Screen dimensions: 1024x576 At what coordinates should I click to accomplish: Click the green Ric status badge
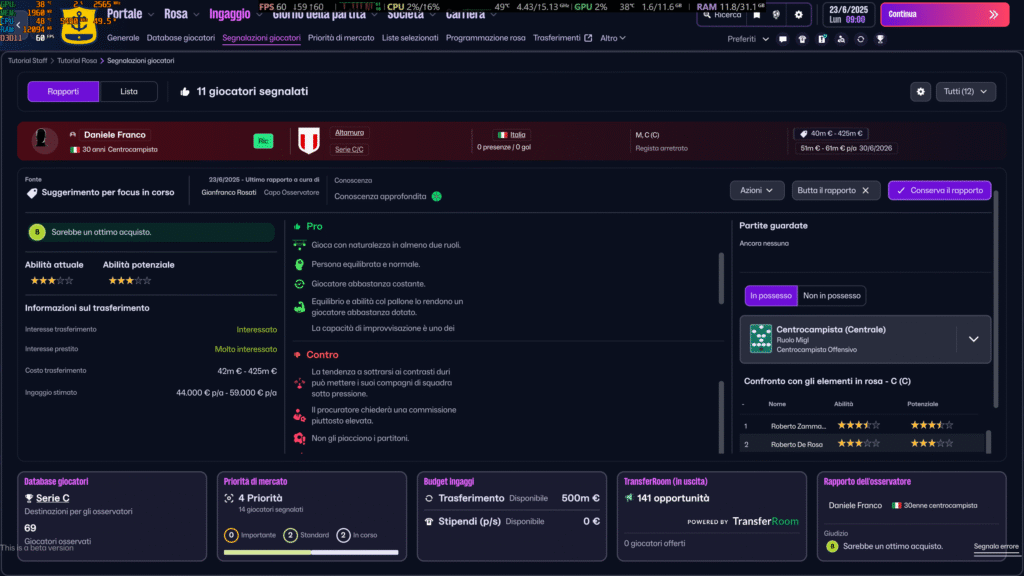263,141
